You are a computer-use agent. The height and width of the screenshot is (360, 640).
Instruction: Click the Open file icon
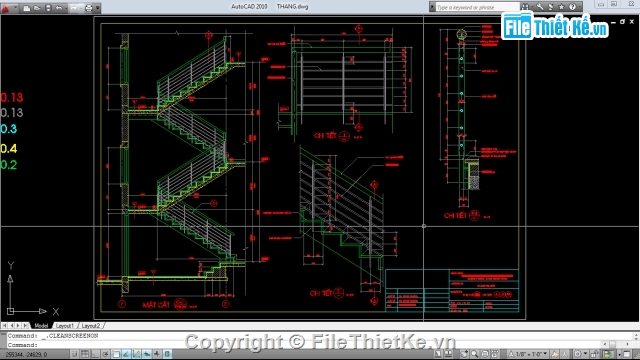(x=37, y=8)
